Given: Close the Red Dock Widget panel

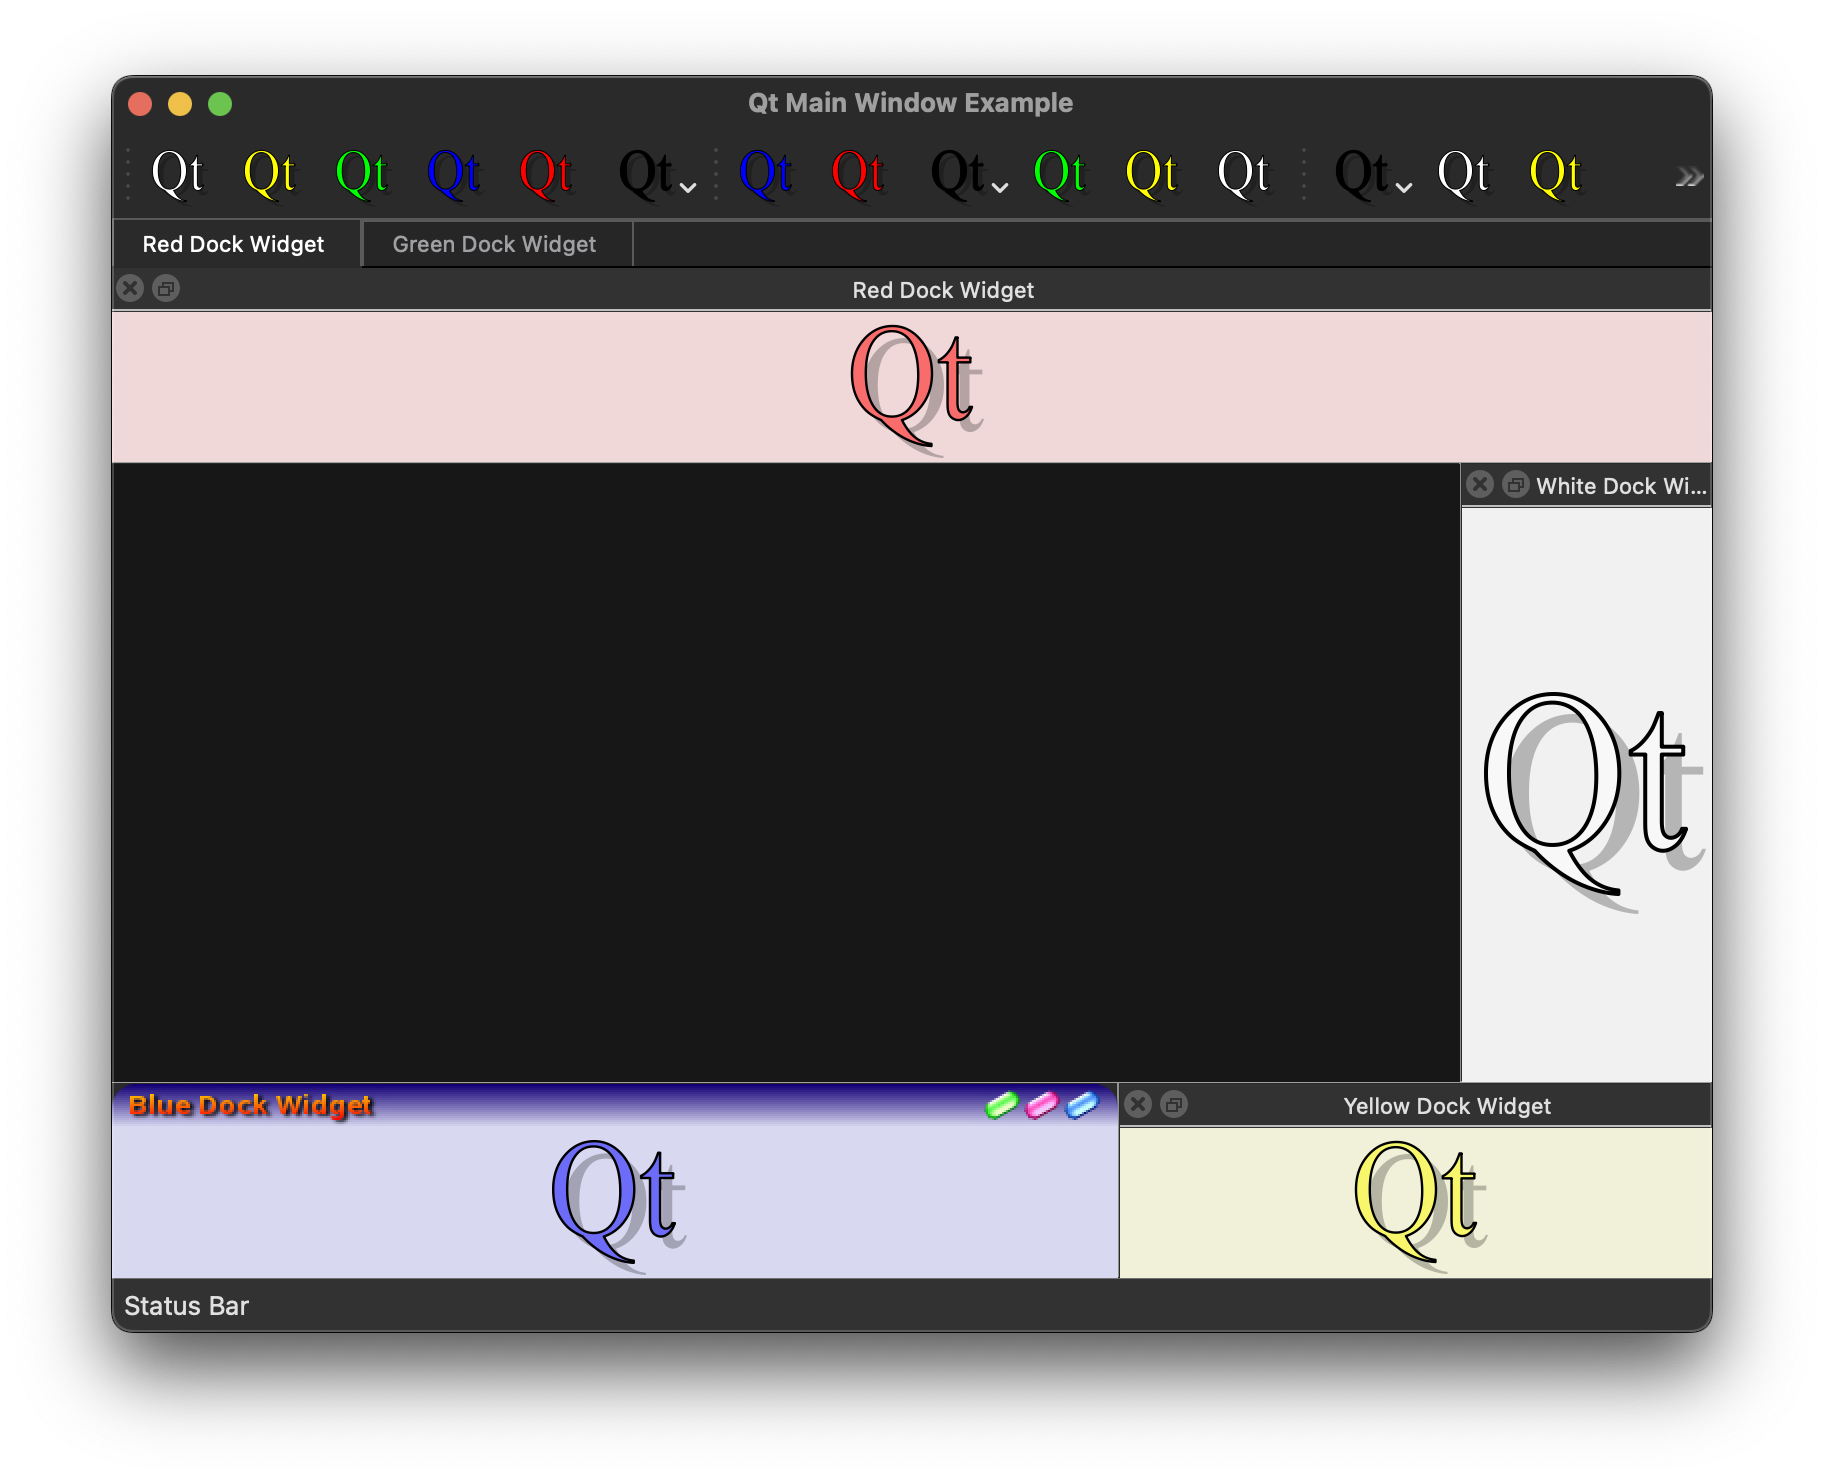Looking at the screenshot, I should coord(130,288).
